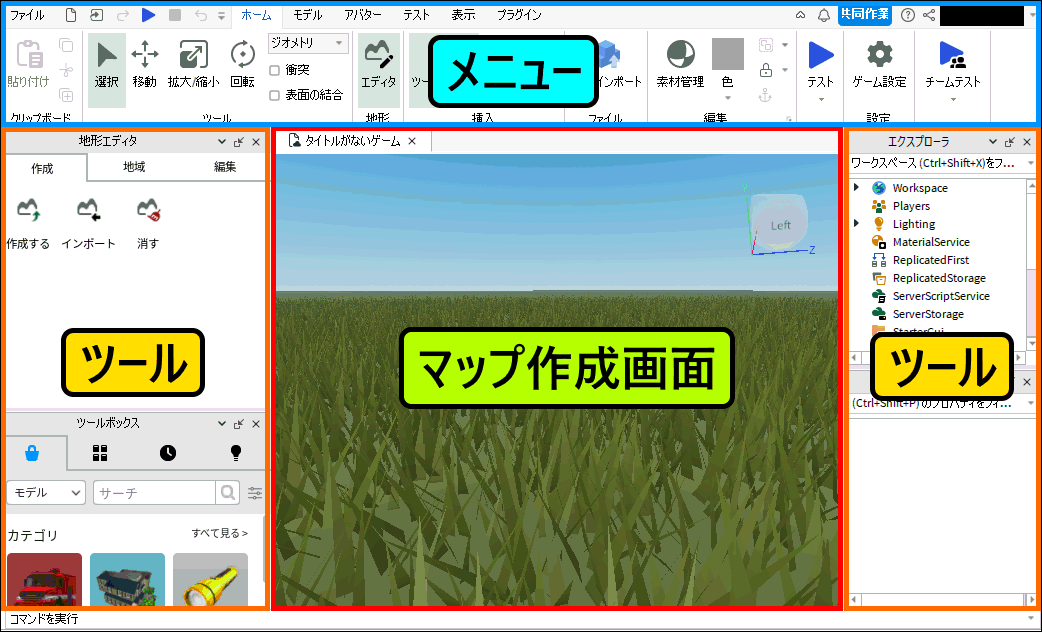Expand the Lighting tree node
The image size is (1042, 632).
857,223
